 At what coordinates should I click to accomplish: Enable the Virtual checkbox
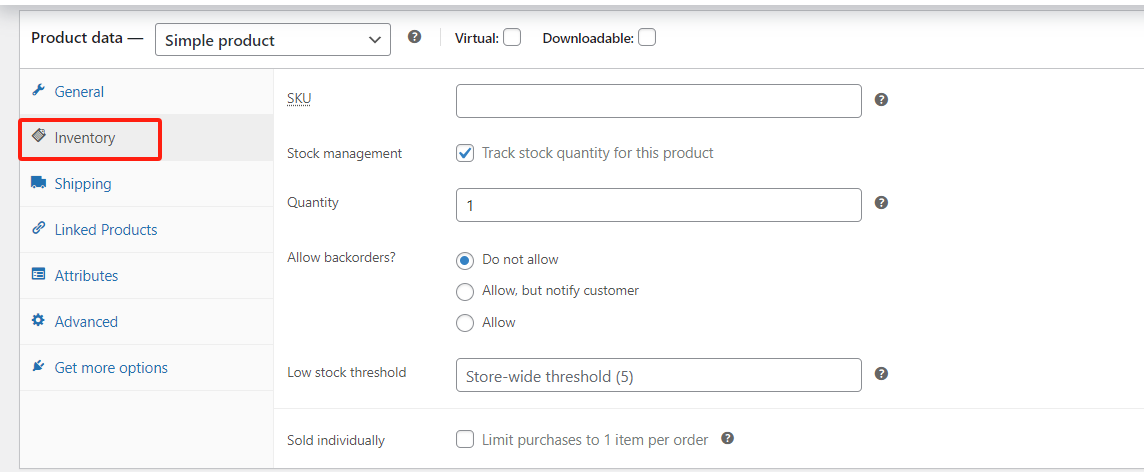pos(512,38)
